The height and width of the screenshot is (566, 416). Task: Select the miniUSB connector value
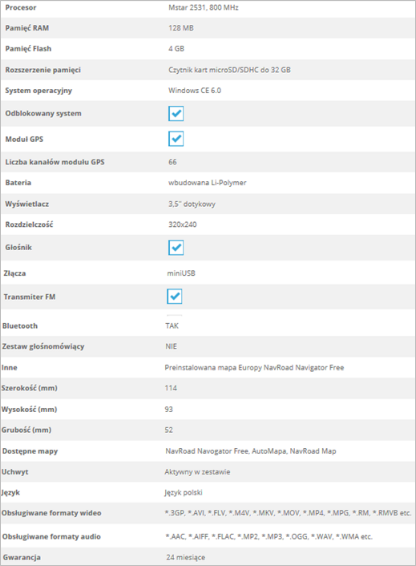pos(181,273)
